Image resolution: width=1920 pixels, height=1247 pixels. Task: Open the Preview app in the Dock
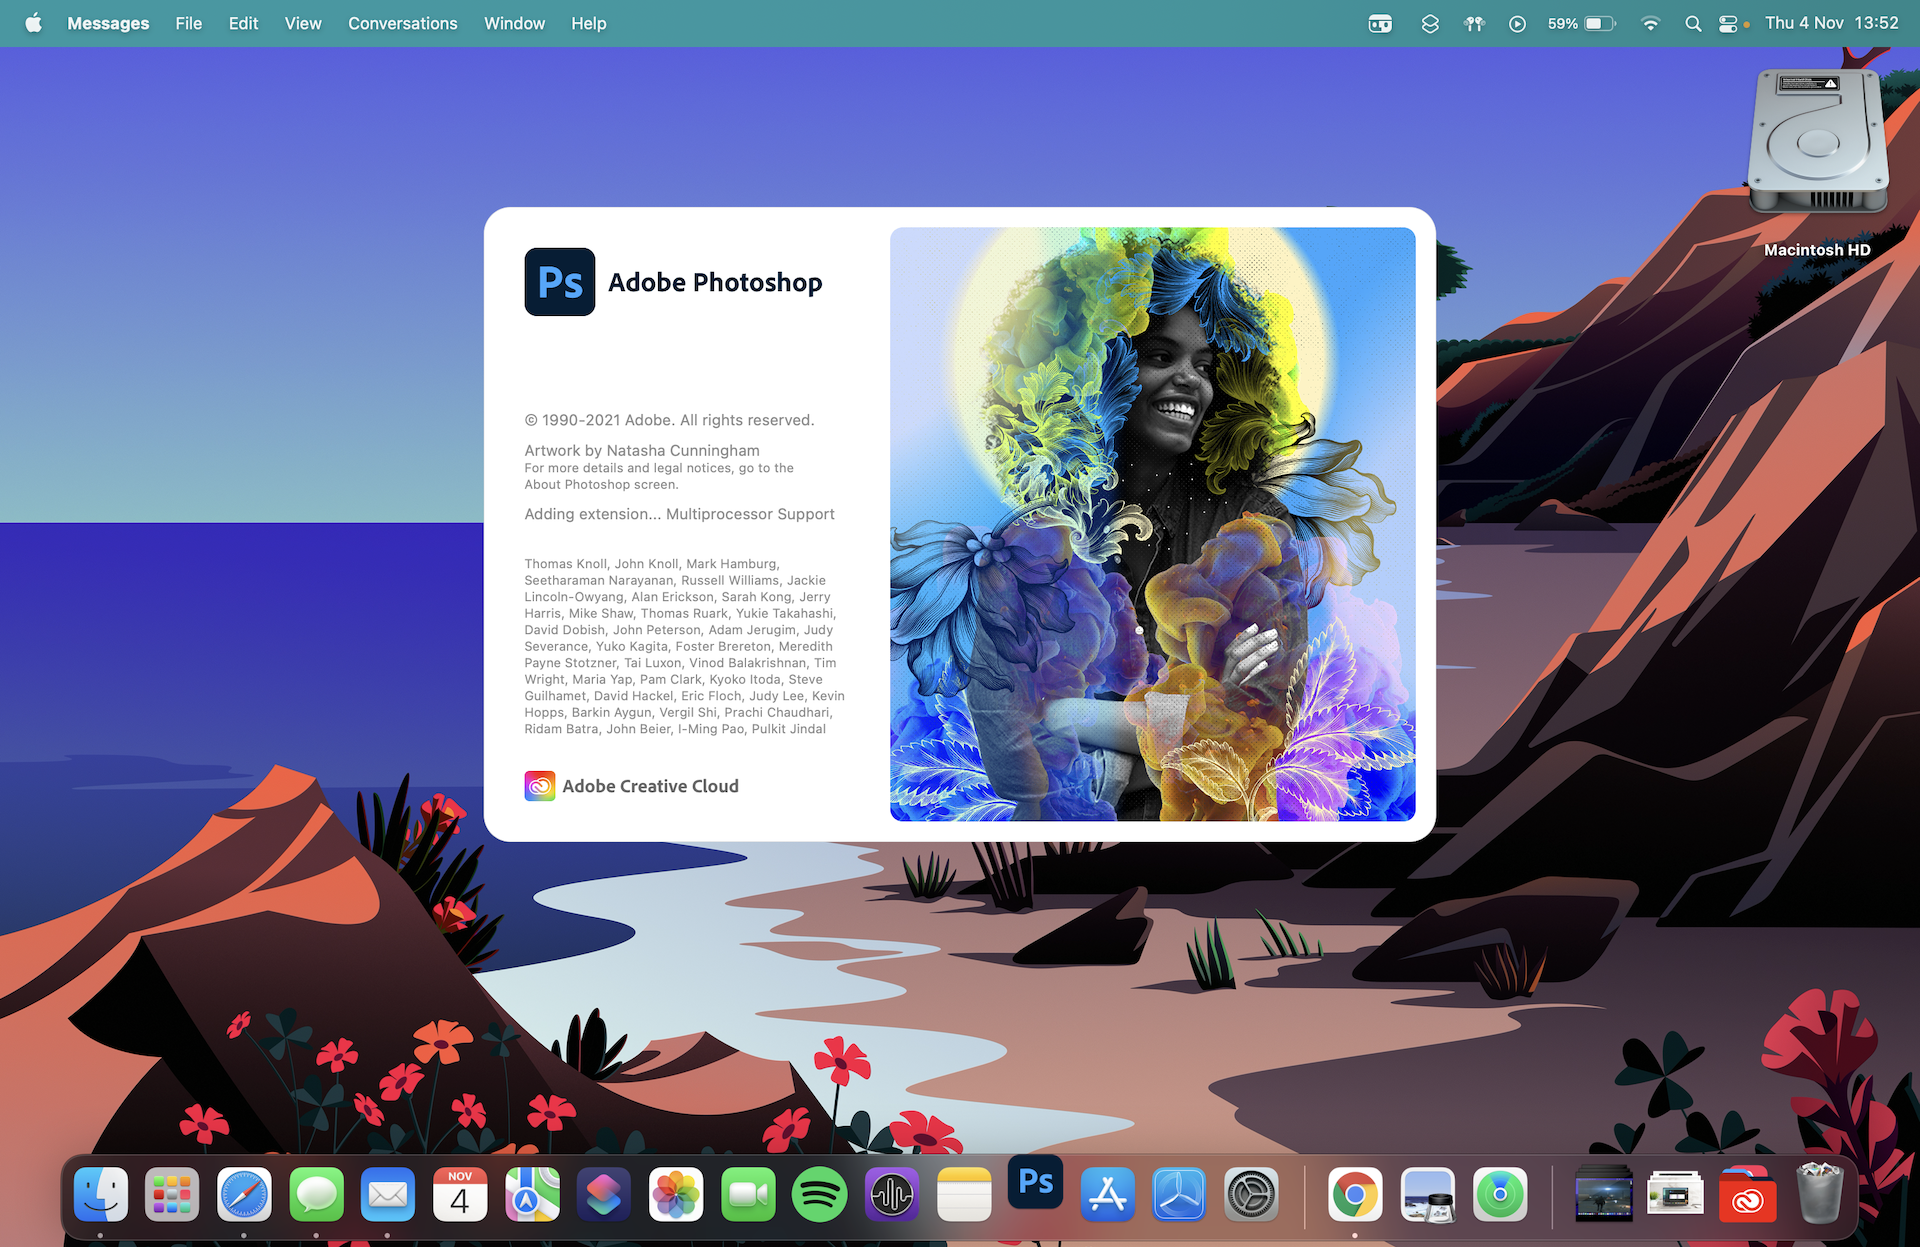point(1428,1194)
